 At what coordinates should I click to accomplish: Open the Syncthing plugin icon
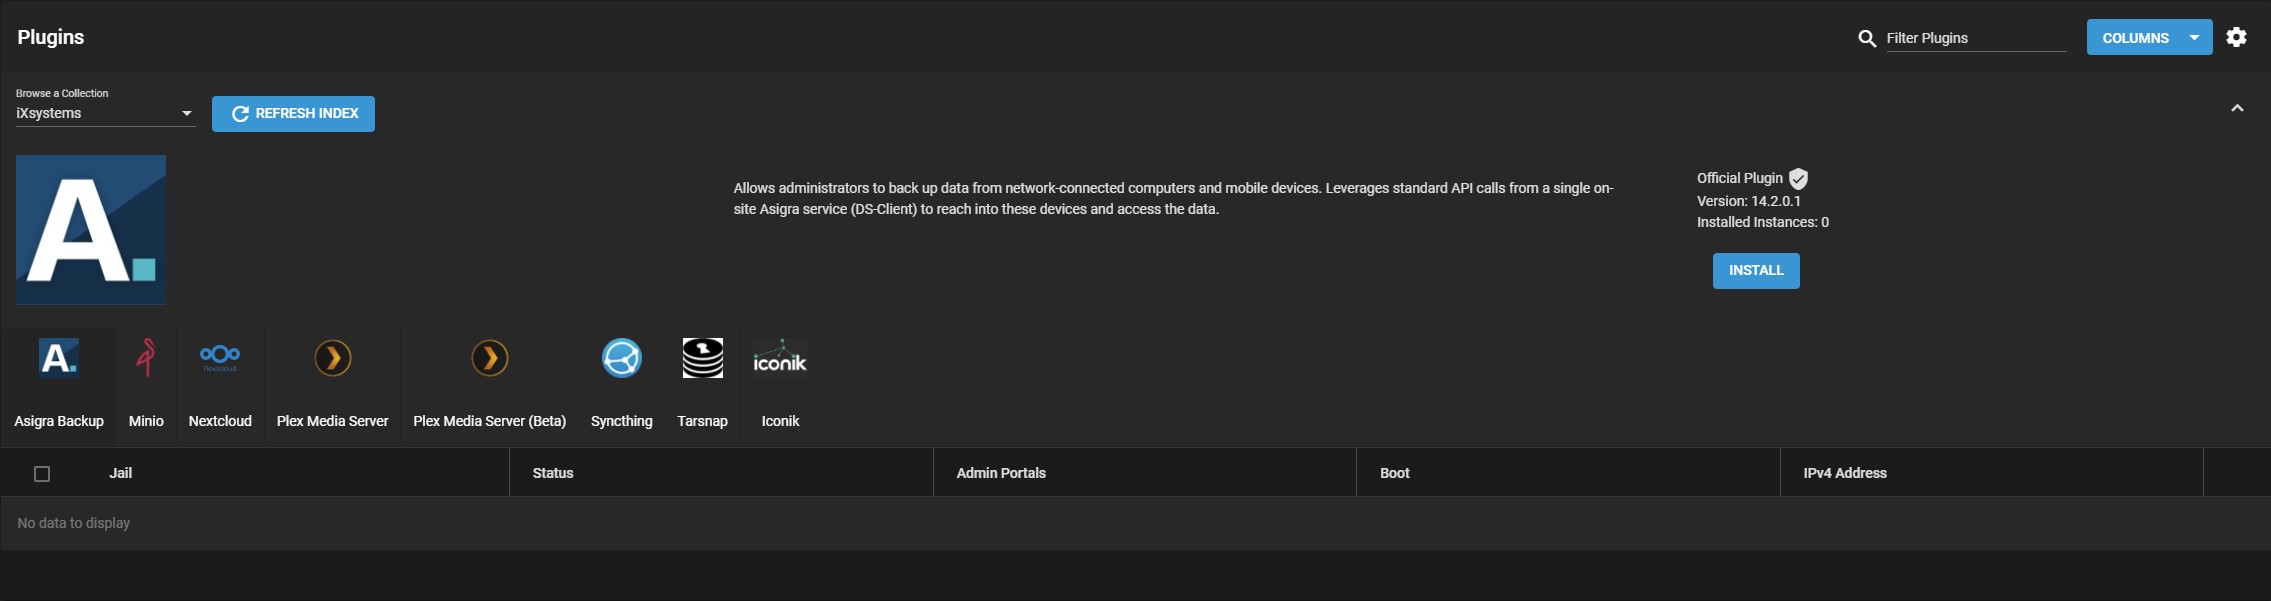621,358
